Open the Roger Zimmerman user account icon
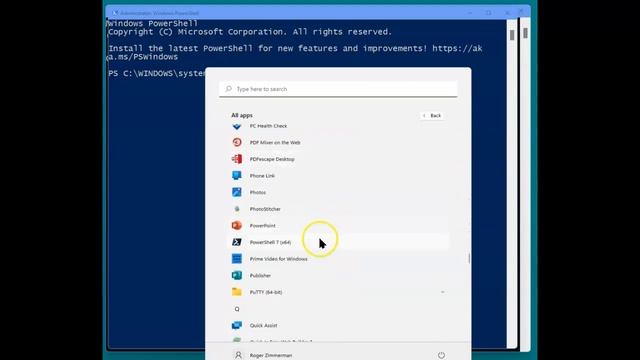This screenshot has height=360, width=640. tap(238, 355)
